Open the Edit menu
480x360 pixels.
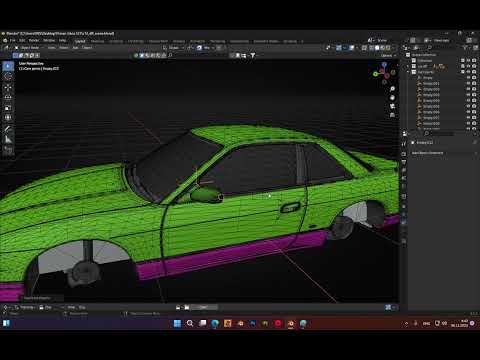[22, 40]
